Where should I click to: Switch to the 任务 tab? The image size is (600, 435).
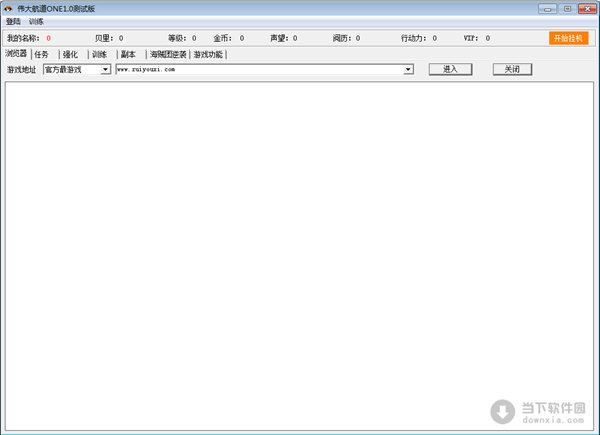point(42,54)
